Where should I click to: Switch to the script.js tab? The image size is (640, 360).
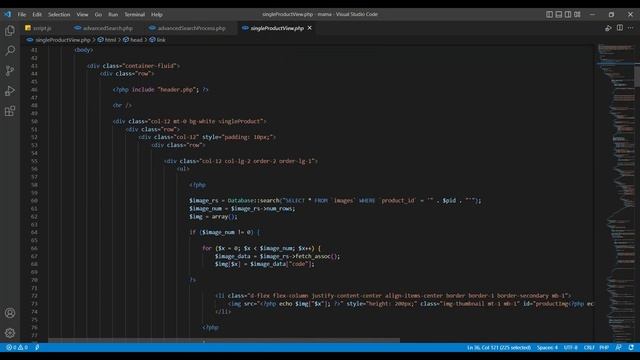click(42, 28)
